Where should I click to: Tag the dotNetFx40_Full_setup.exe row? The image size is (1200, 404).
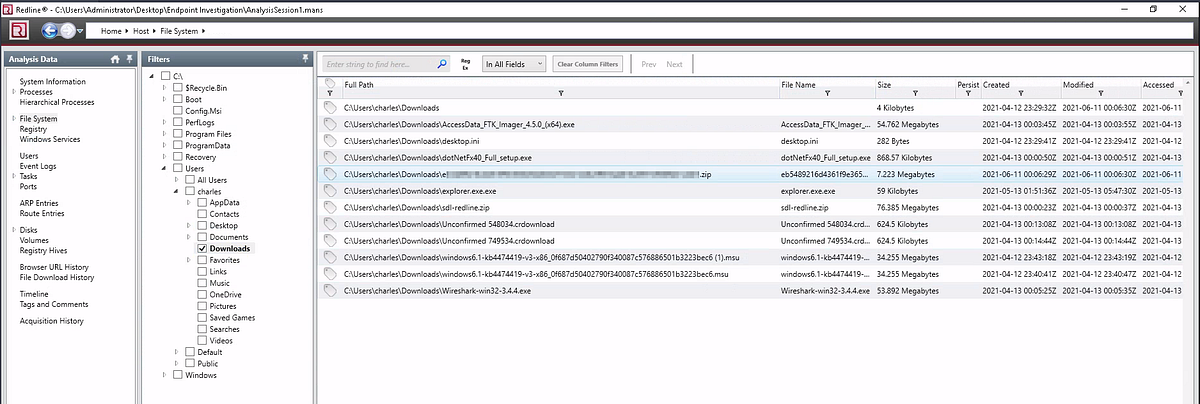pyautogui.click(x=331, y=157)
